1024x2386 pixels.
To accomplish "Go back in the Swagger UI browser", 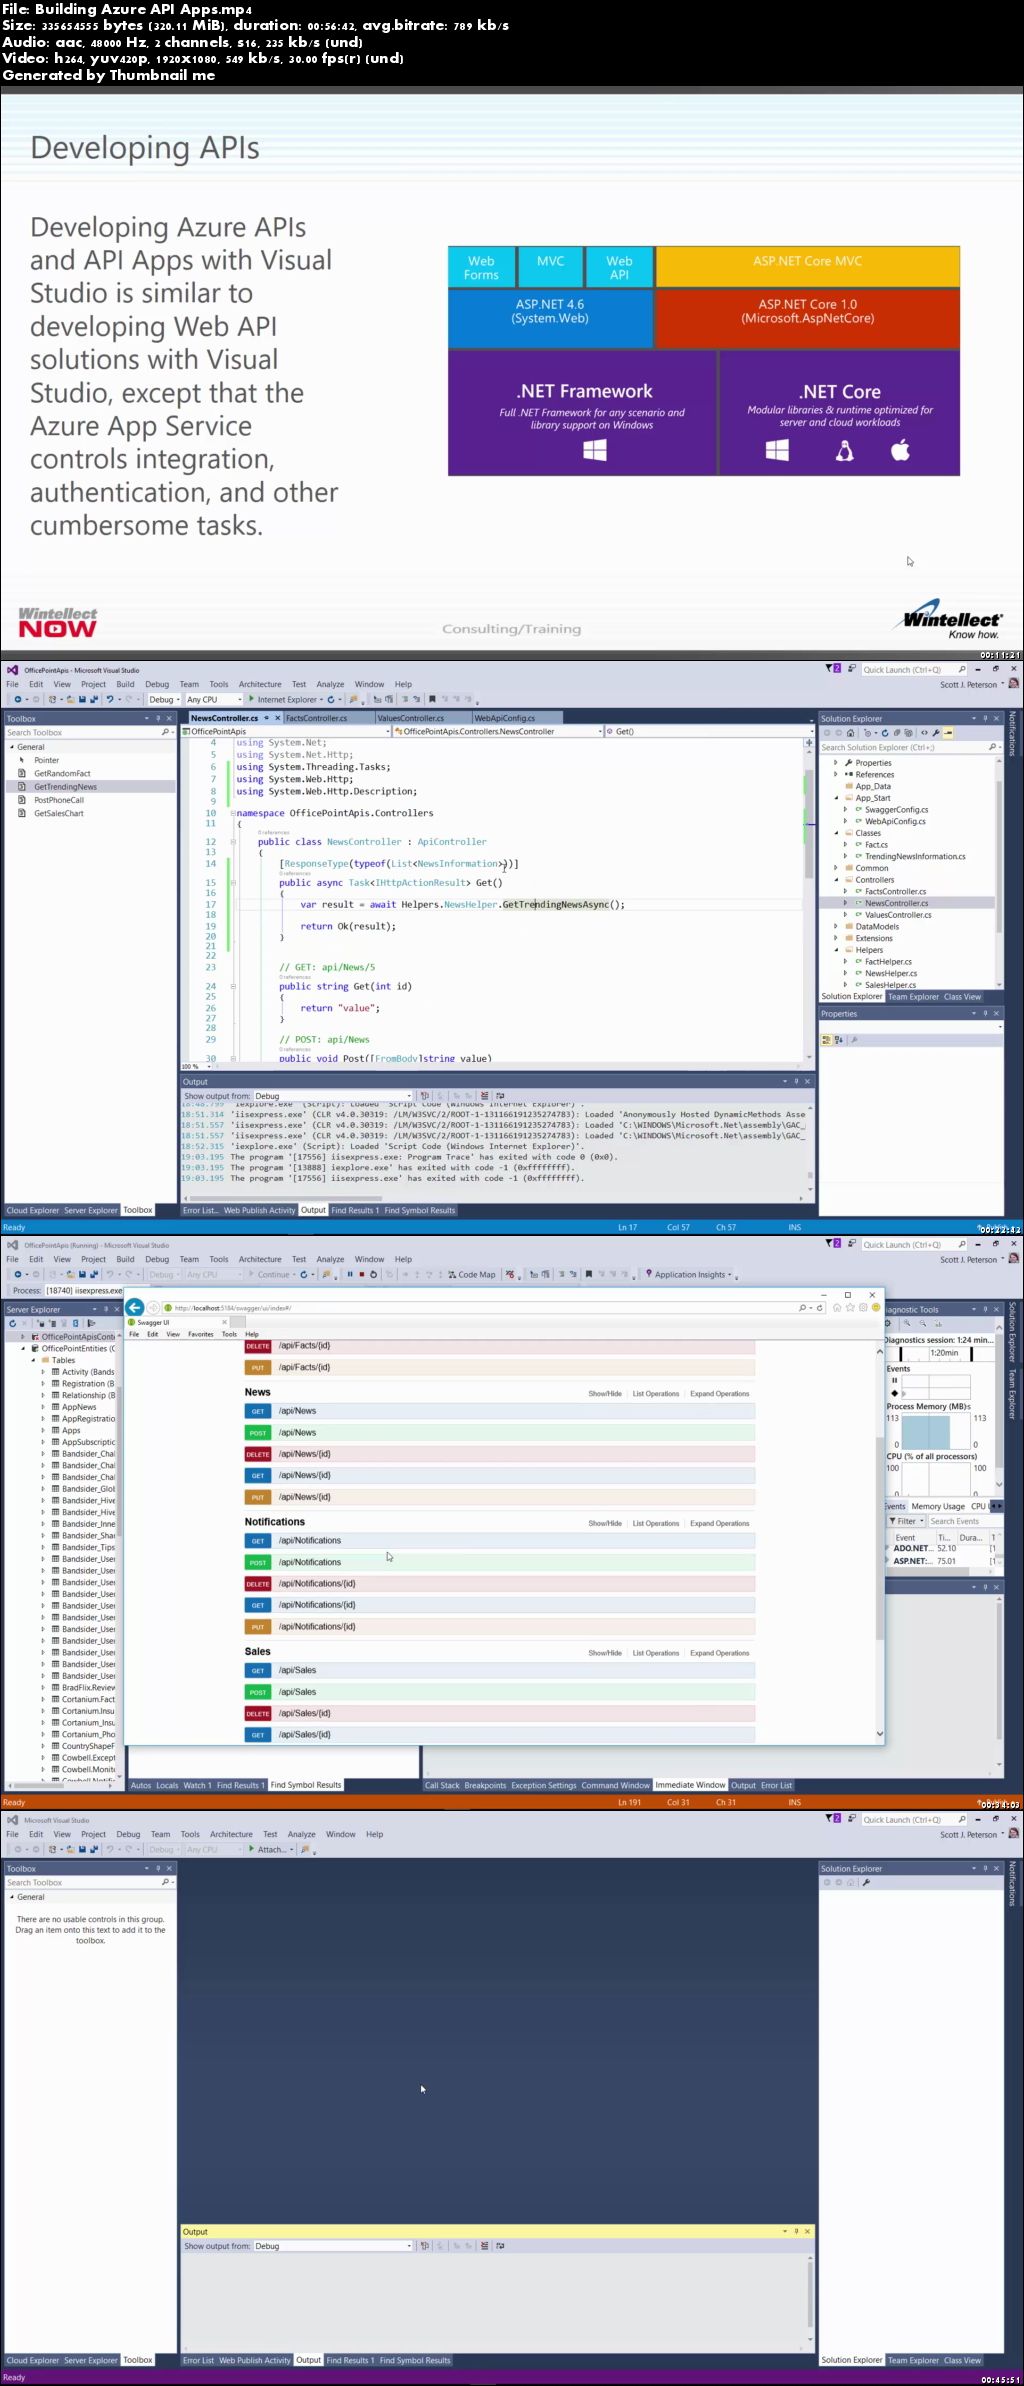I will 135,1307.
